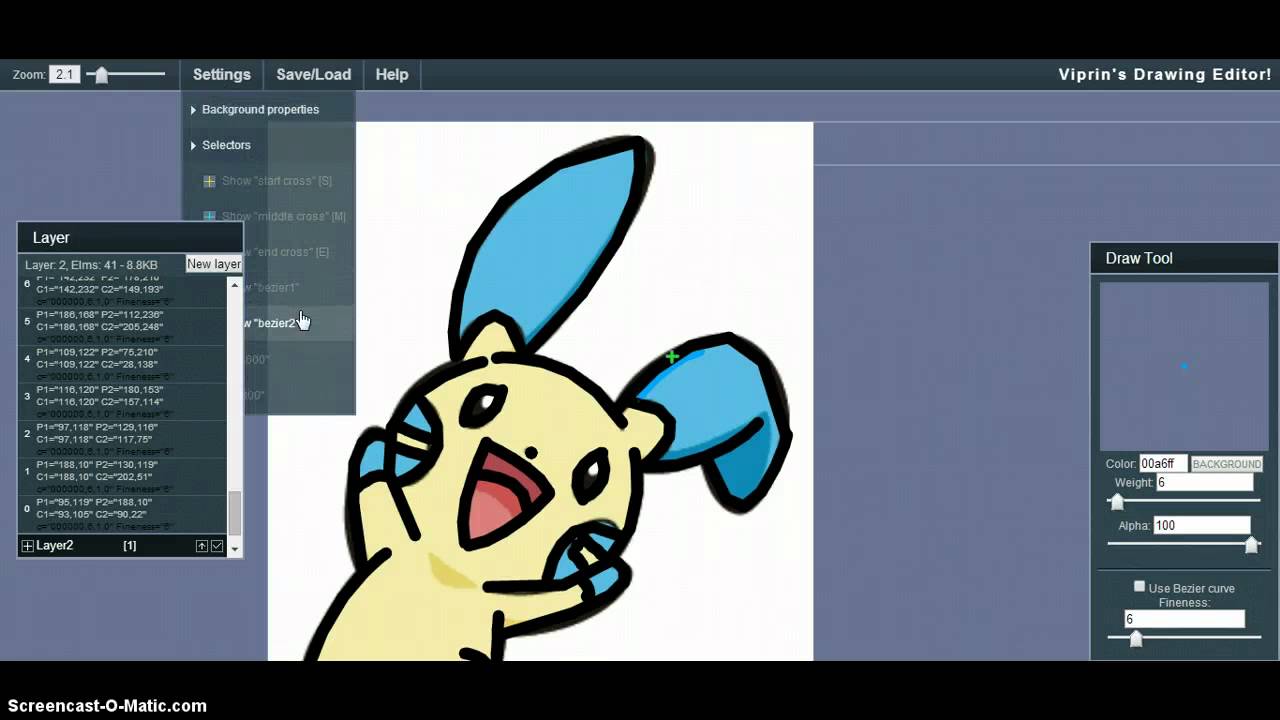Viewport: 1280px width, 720px height.
Task: Click the move-up arrow icon on Layer2
Action: (x=201, y=546)
